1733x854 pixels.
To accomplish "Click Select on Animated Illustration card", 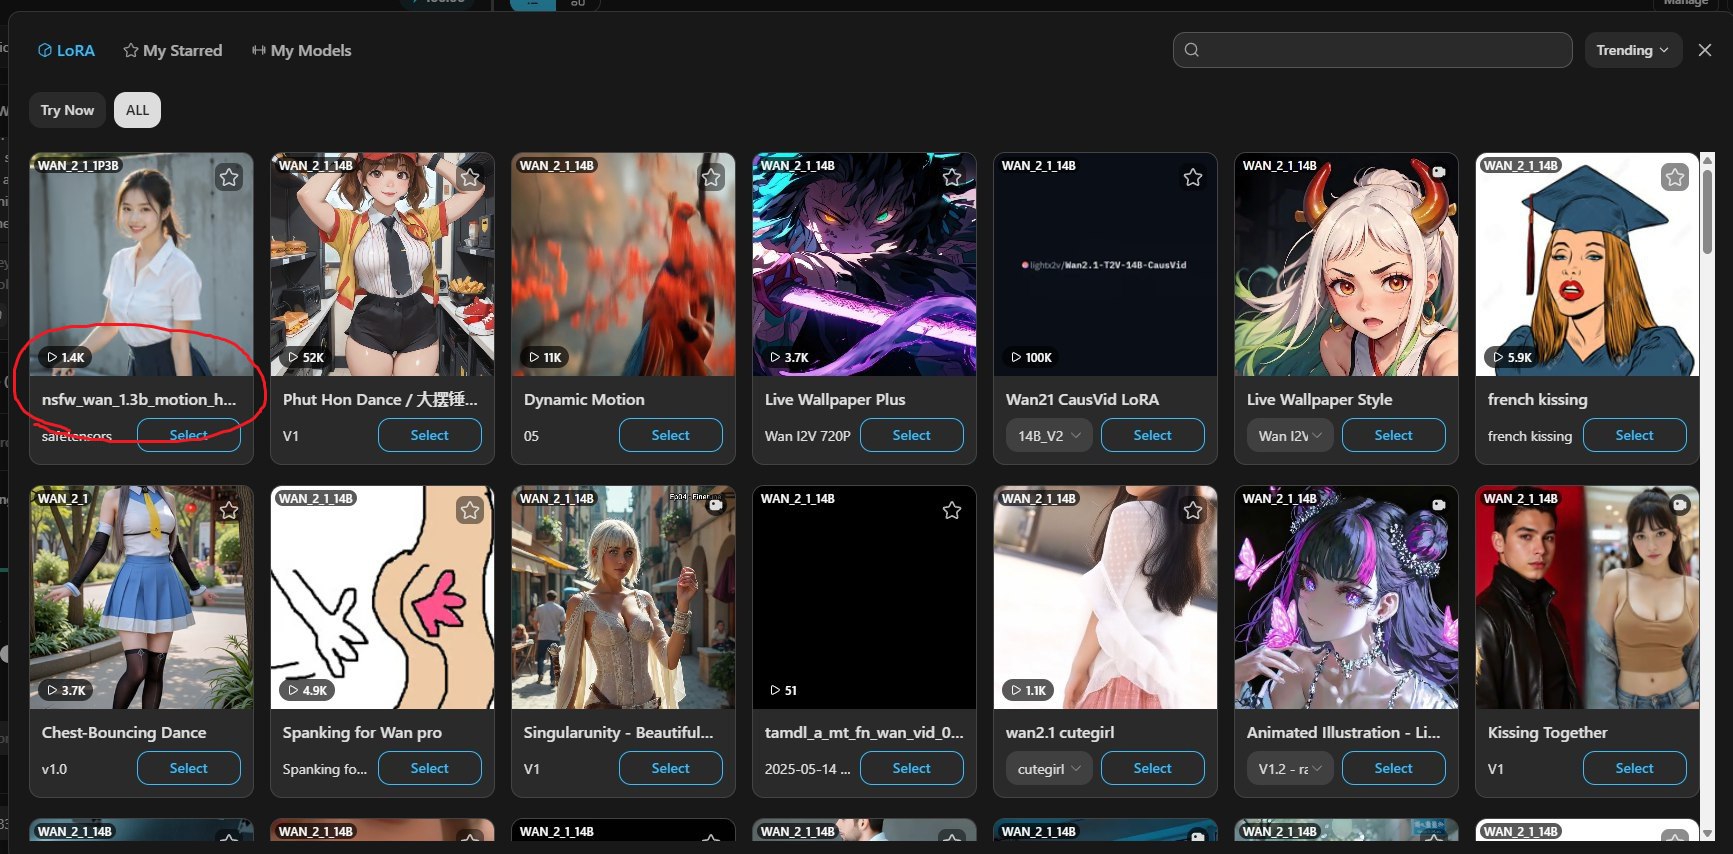I will click(x=1394, y=769).
